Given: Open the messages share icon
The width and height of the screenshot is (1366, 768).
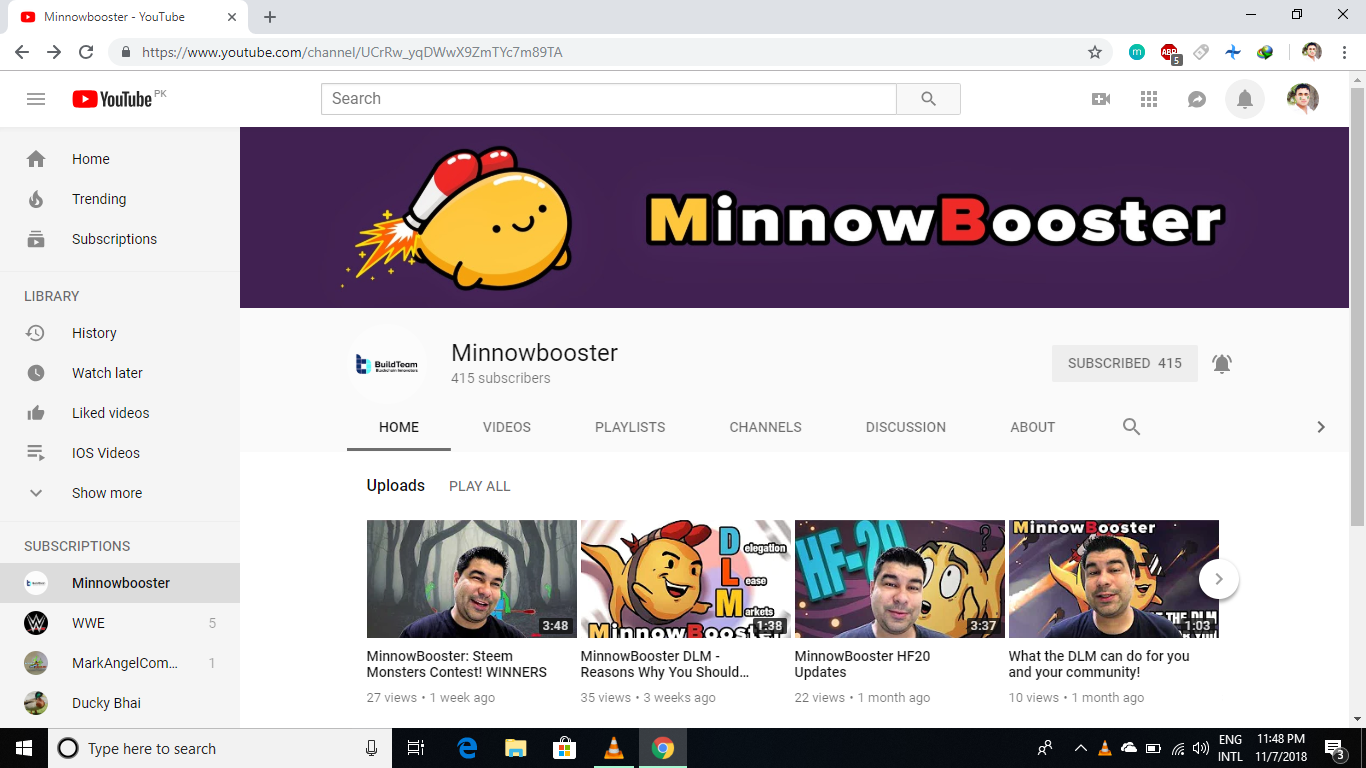Looking at the screenshot, I should [x=1197, y=99].
